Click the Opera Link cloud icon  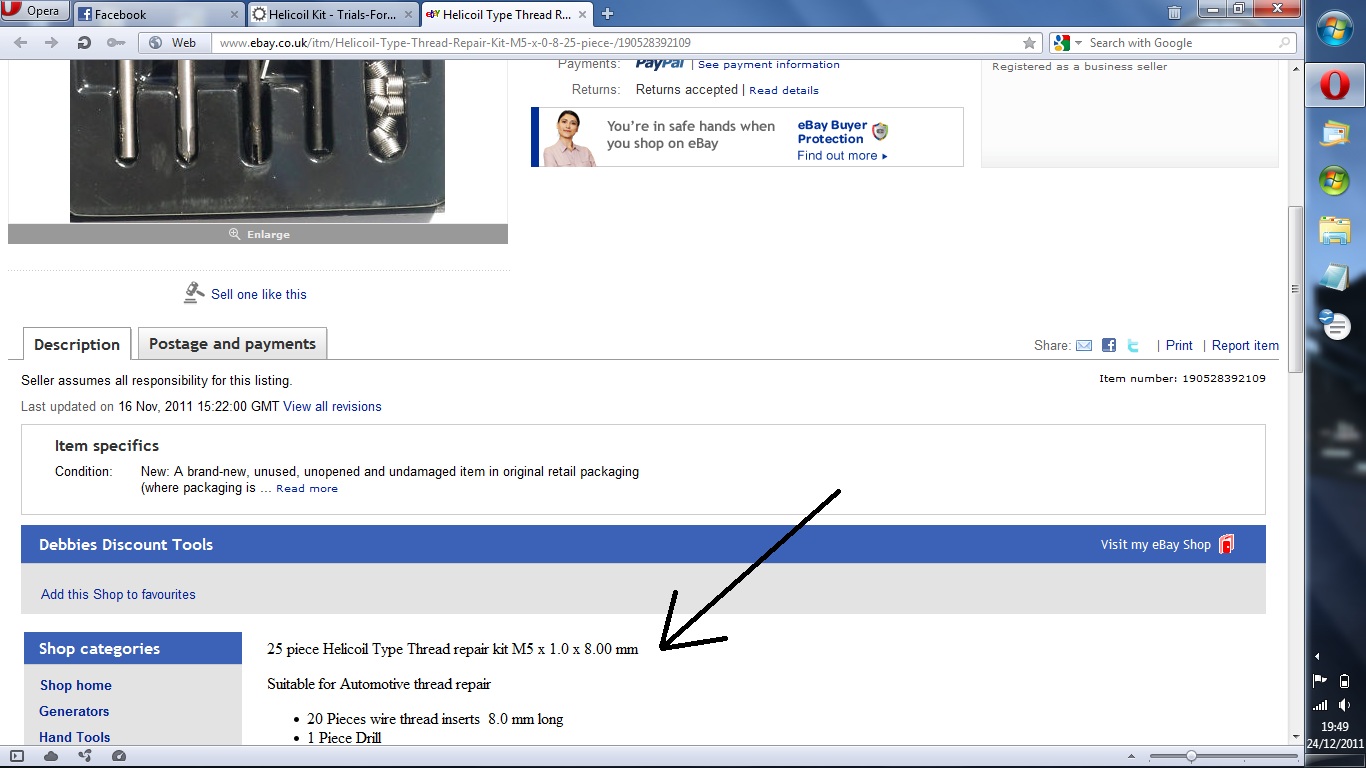(51, 756)
